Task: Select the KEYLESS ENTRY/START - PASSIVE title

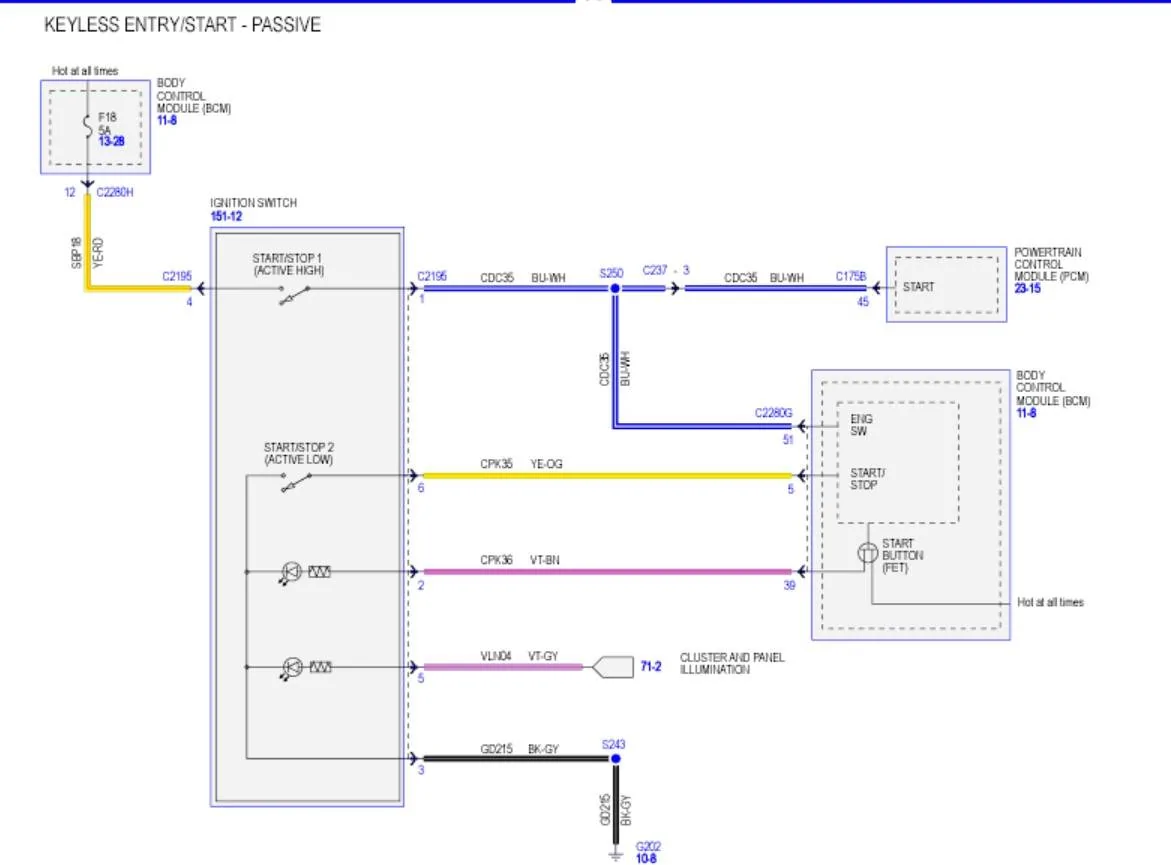Action: [x=182, y=25]
